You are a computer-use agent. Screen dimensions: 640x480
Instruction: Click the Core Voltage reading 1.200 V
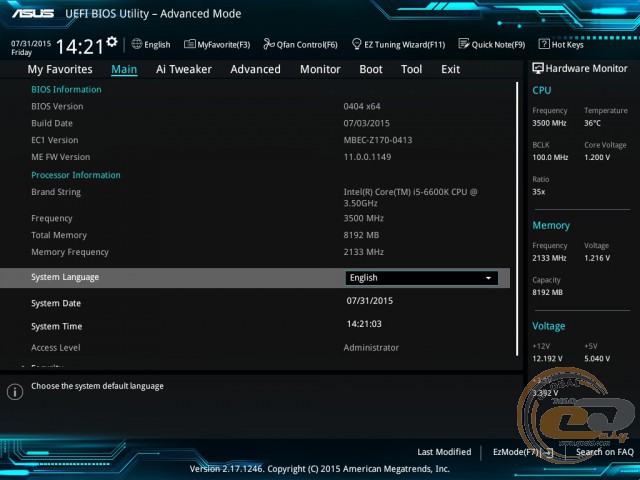point(597,157)
